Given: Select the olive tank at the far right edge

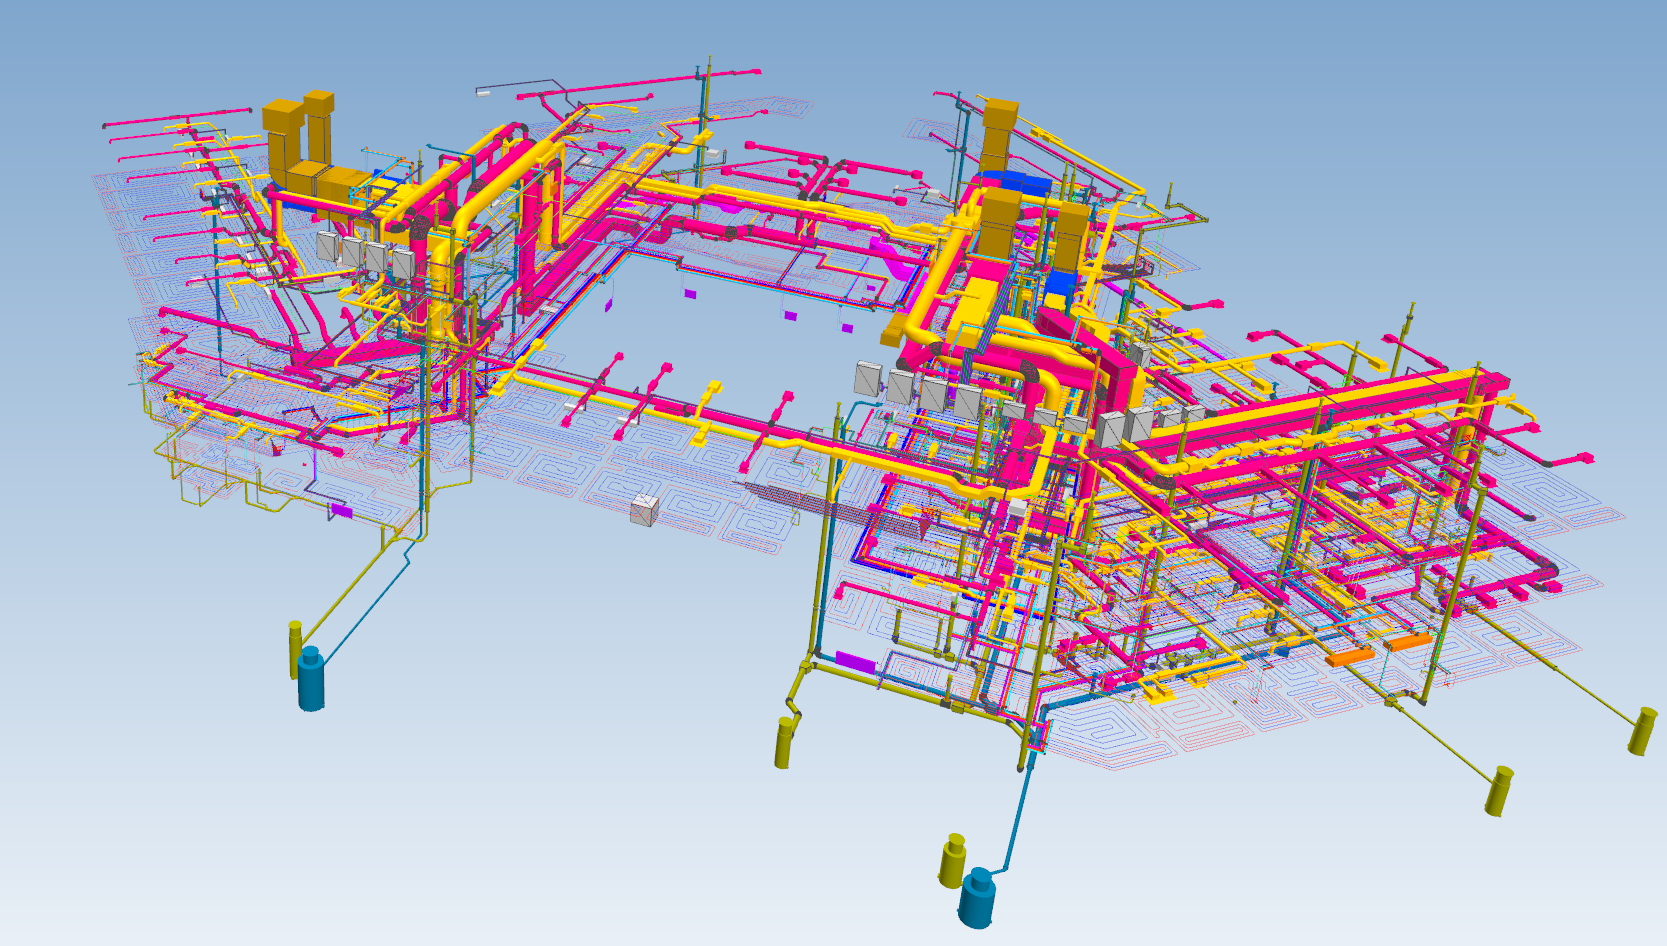Looking at the screenshot, I should pos(1643,731).
